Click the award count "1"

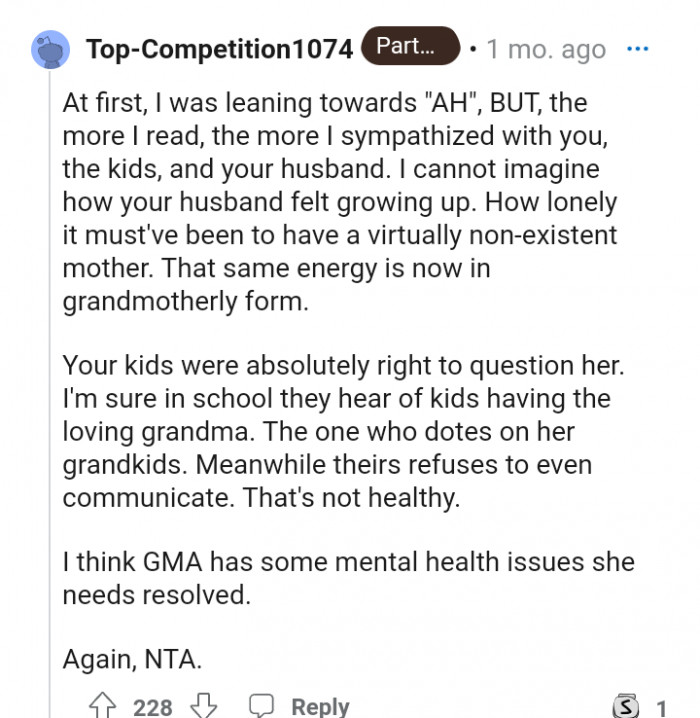[661, 707]
